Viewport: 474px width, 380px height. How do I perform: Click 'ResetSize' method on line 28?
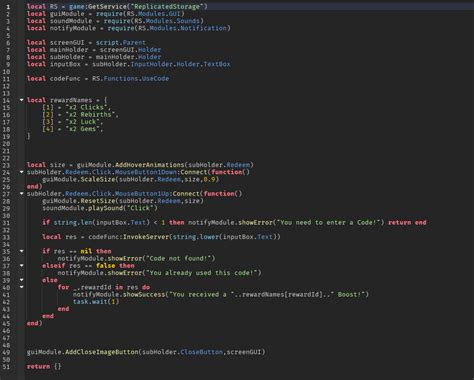pos(98,201)
